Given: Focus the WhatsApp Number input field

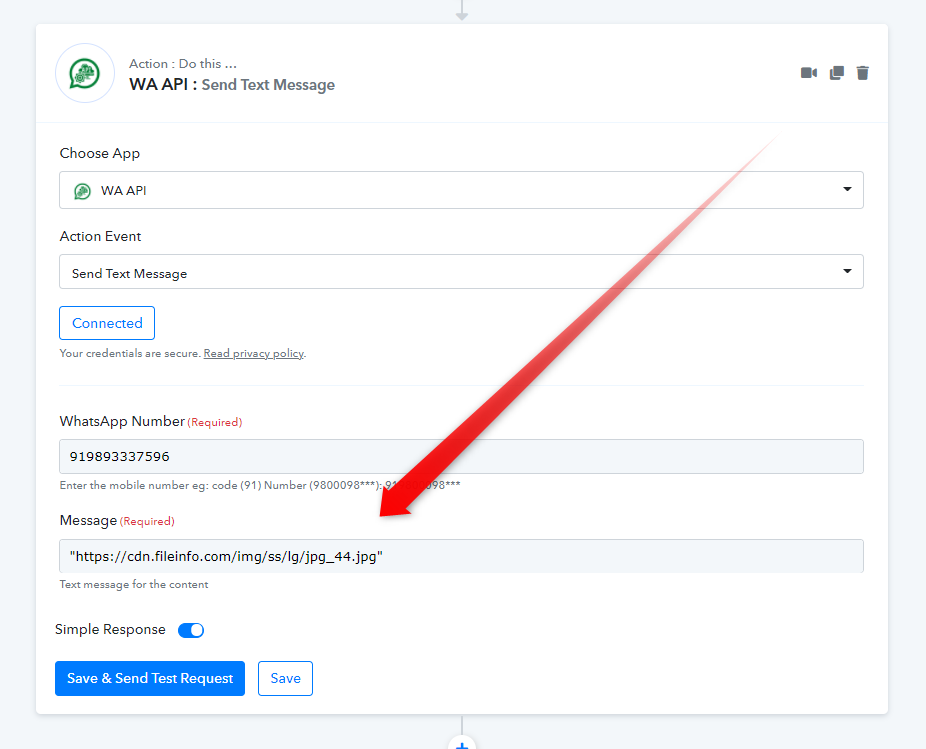Looking at the screenshot, I should (461, 456).
